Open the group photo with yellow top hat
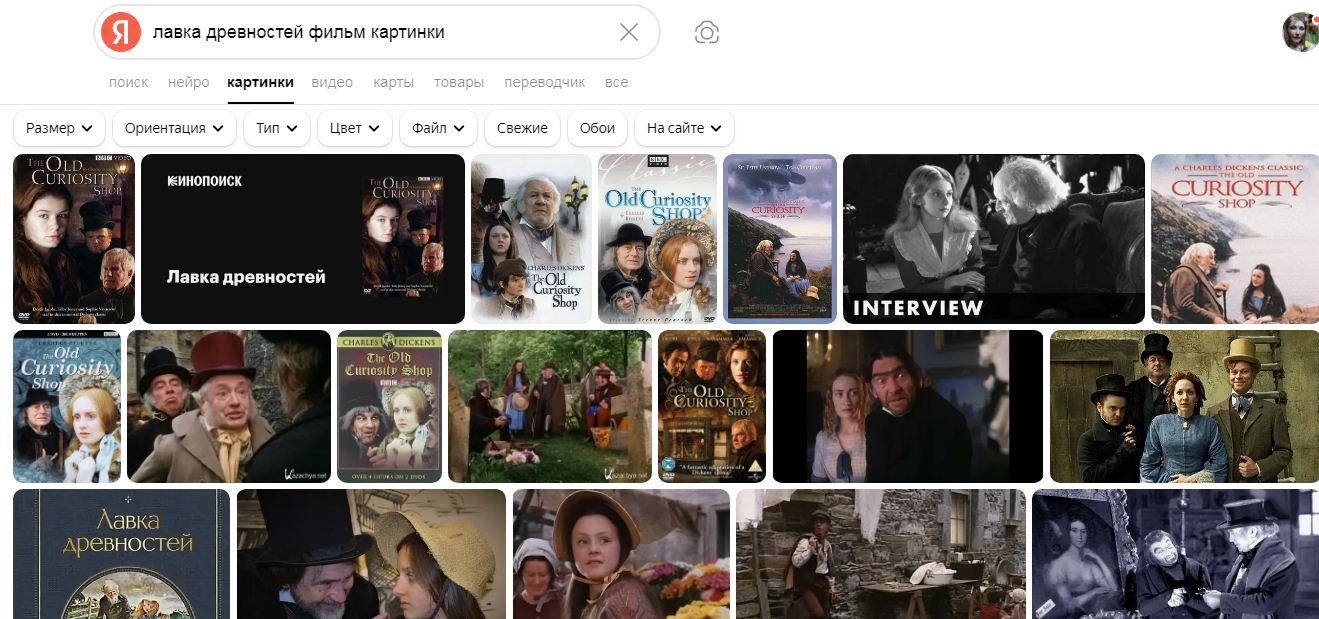Screen dimensions: 1319x619 click(1184, 406)
